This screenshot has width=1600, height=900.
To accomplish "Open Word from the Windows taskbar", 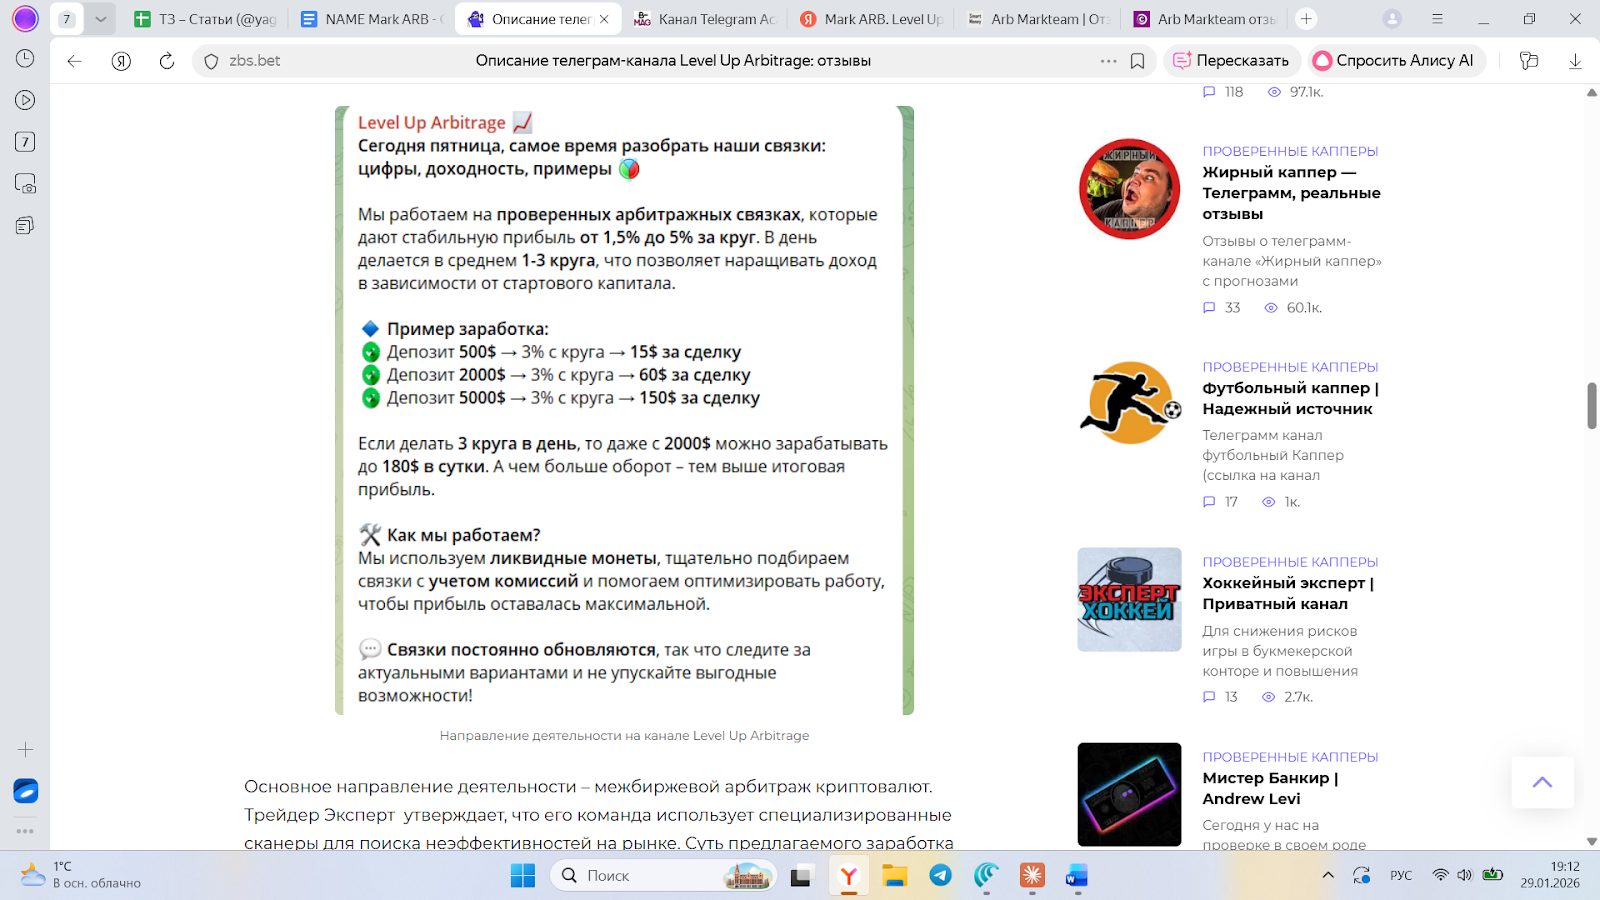I will [x=1076, y=876].
